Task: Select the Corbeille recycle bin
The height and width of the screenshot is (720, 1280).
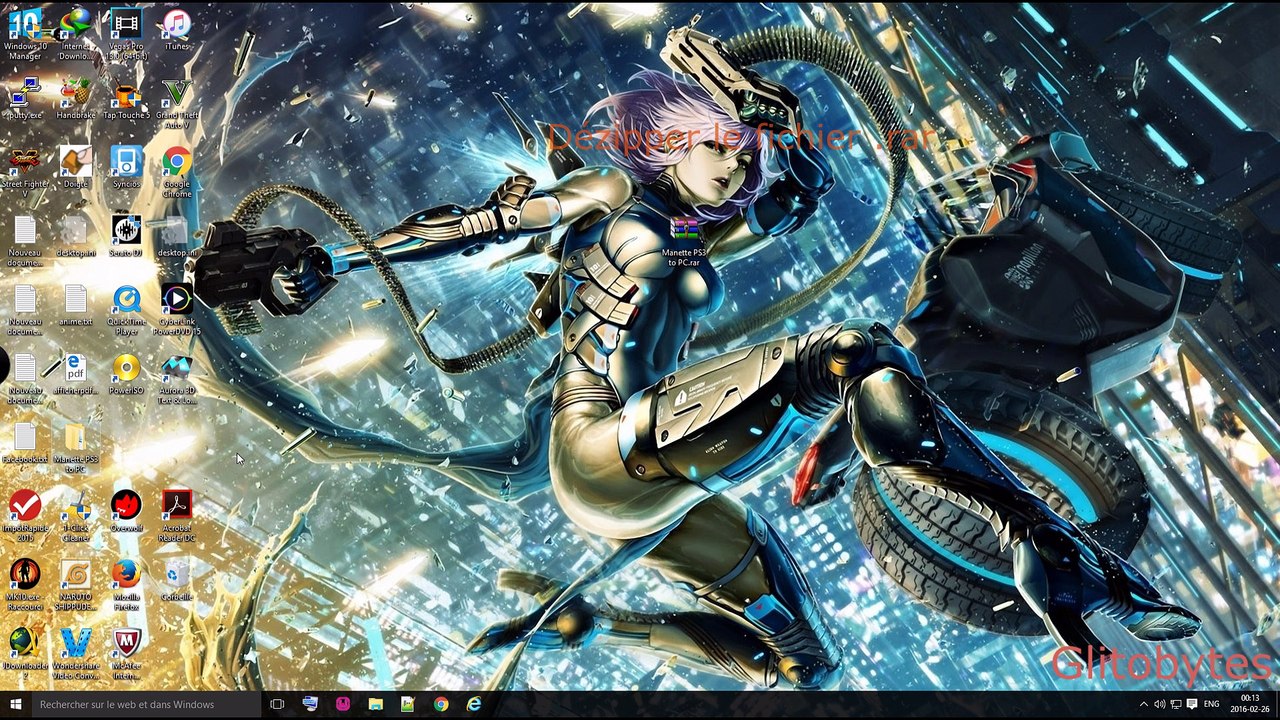Action: pos(177,580)
